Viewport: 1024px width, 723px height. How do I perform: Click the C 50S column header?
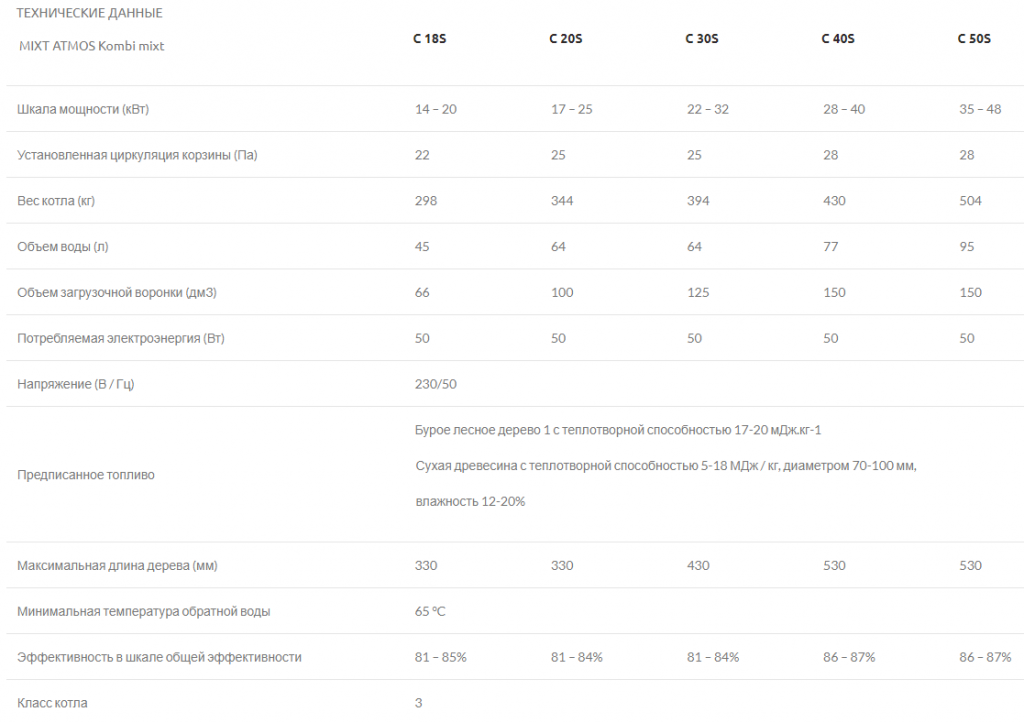point(974,39)
